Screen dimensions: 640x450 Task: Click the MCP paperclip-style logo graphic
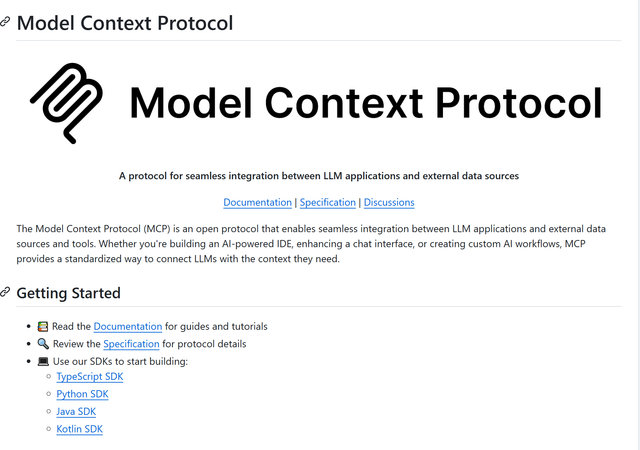click(x=67, y=103)
